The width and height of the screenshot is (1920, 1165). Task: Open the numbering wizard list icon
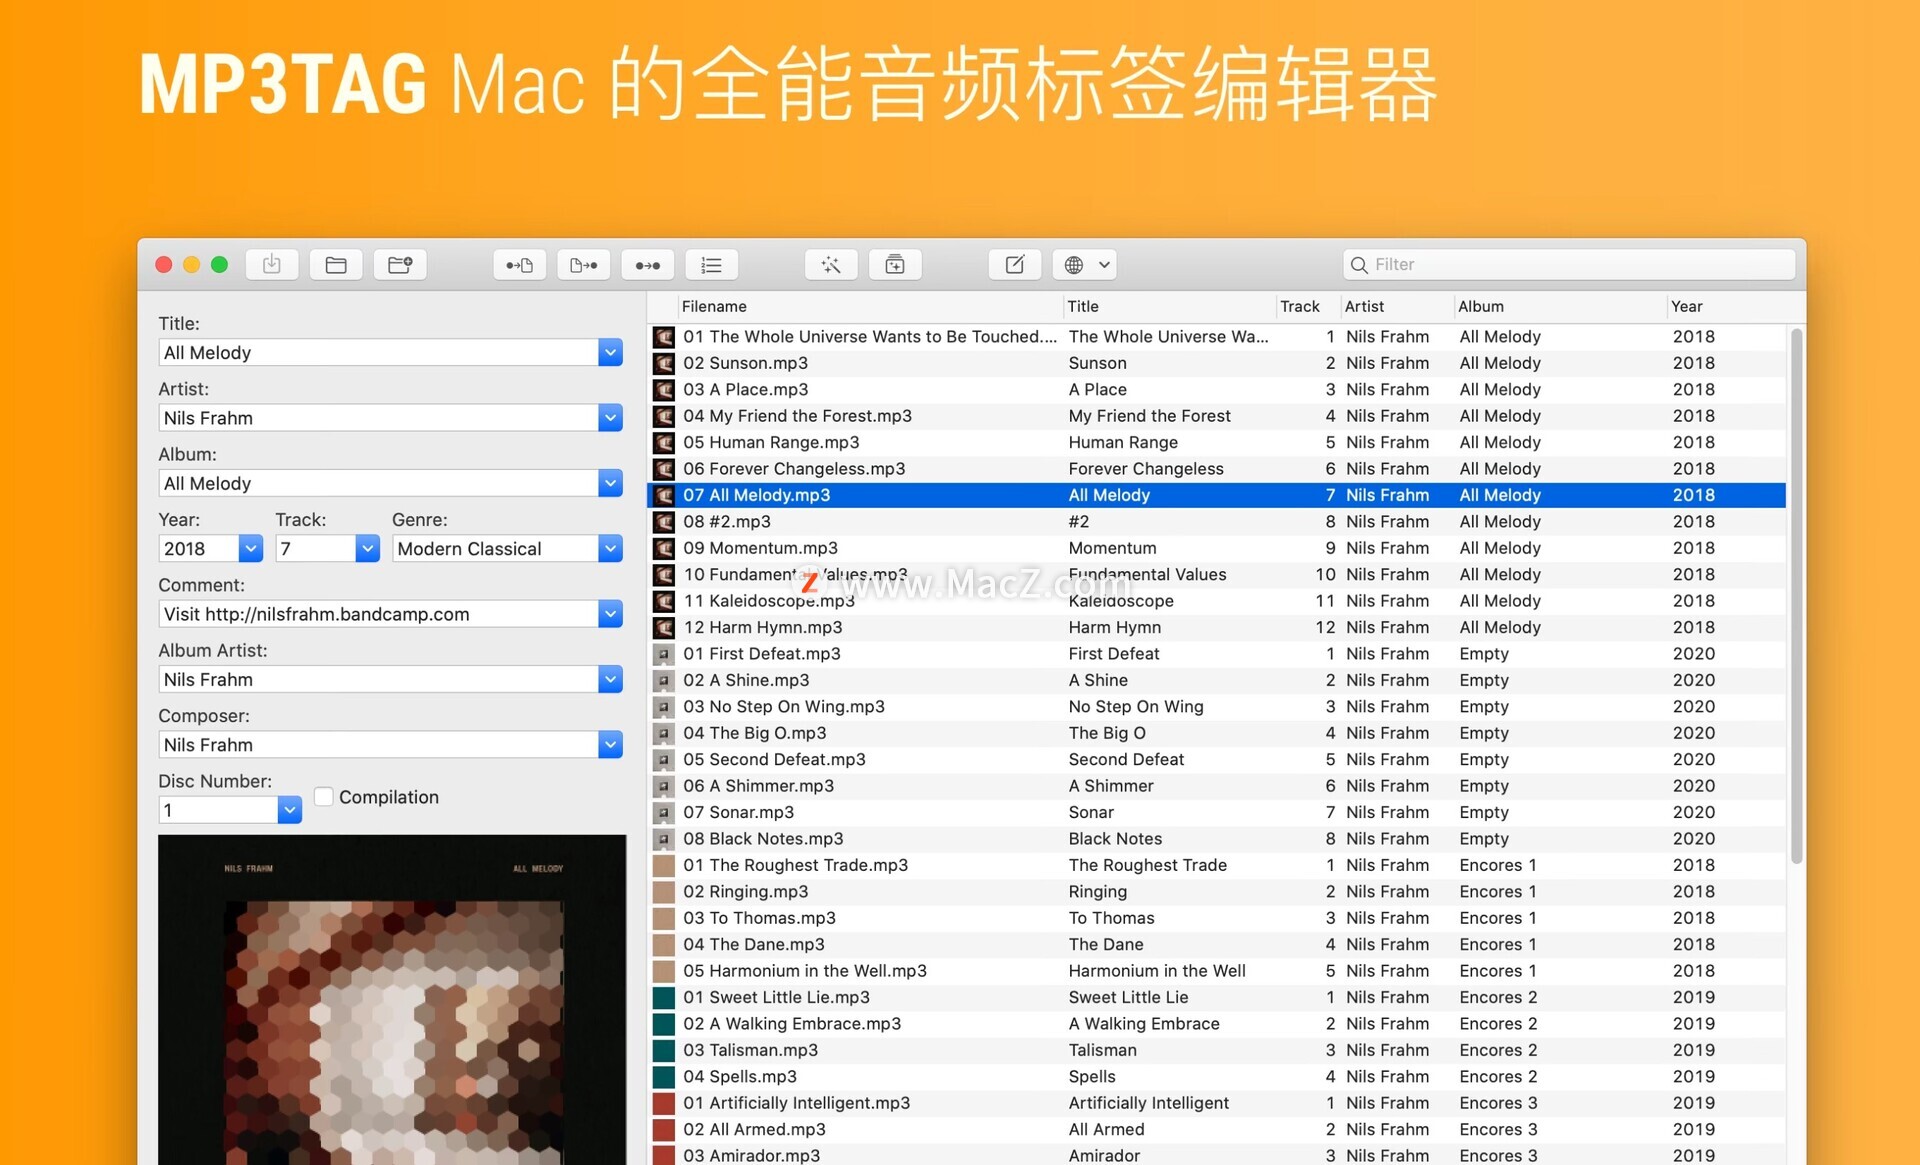tap(711, 265)
